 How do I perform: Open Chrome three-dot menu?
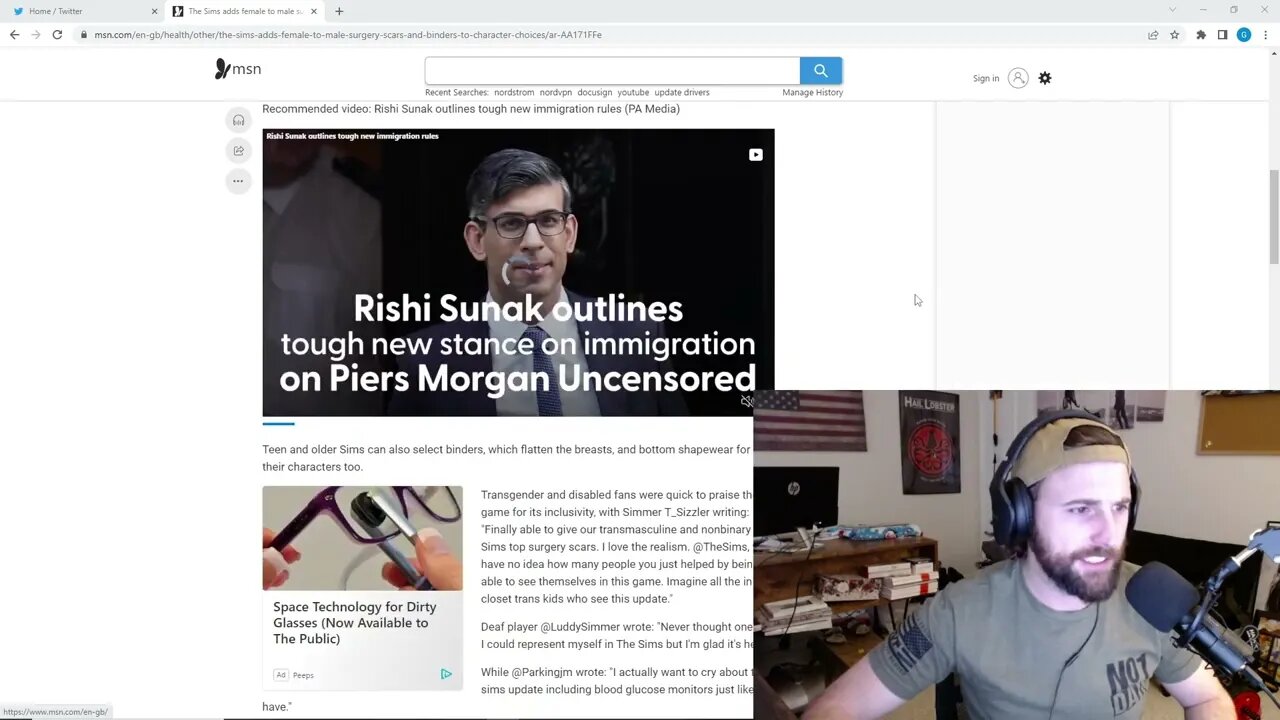(1265, 34)
